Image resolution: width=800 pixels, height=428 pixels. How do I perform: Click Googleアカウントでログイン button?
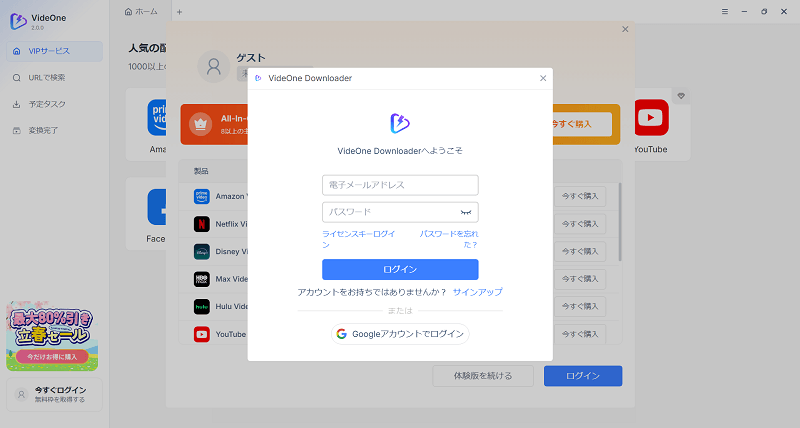click(x=400, y=334)
